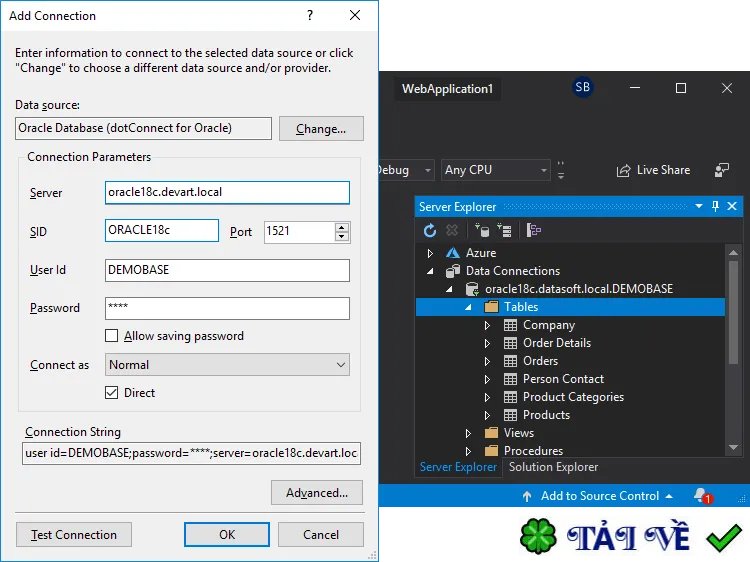Click the Server name input field
The height and width of the screenshot is (562, 750).
click(227, 192)
